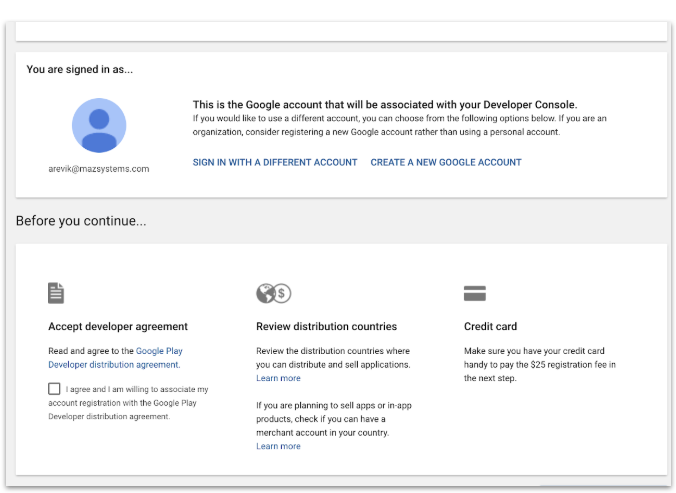The height and width of the screenshot is (493, 676).
Task: Click the Review distribution countries heading
Action: [326, 326]
